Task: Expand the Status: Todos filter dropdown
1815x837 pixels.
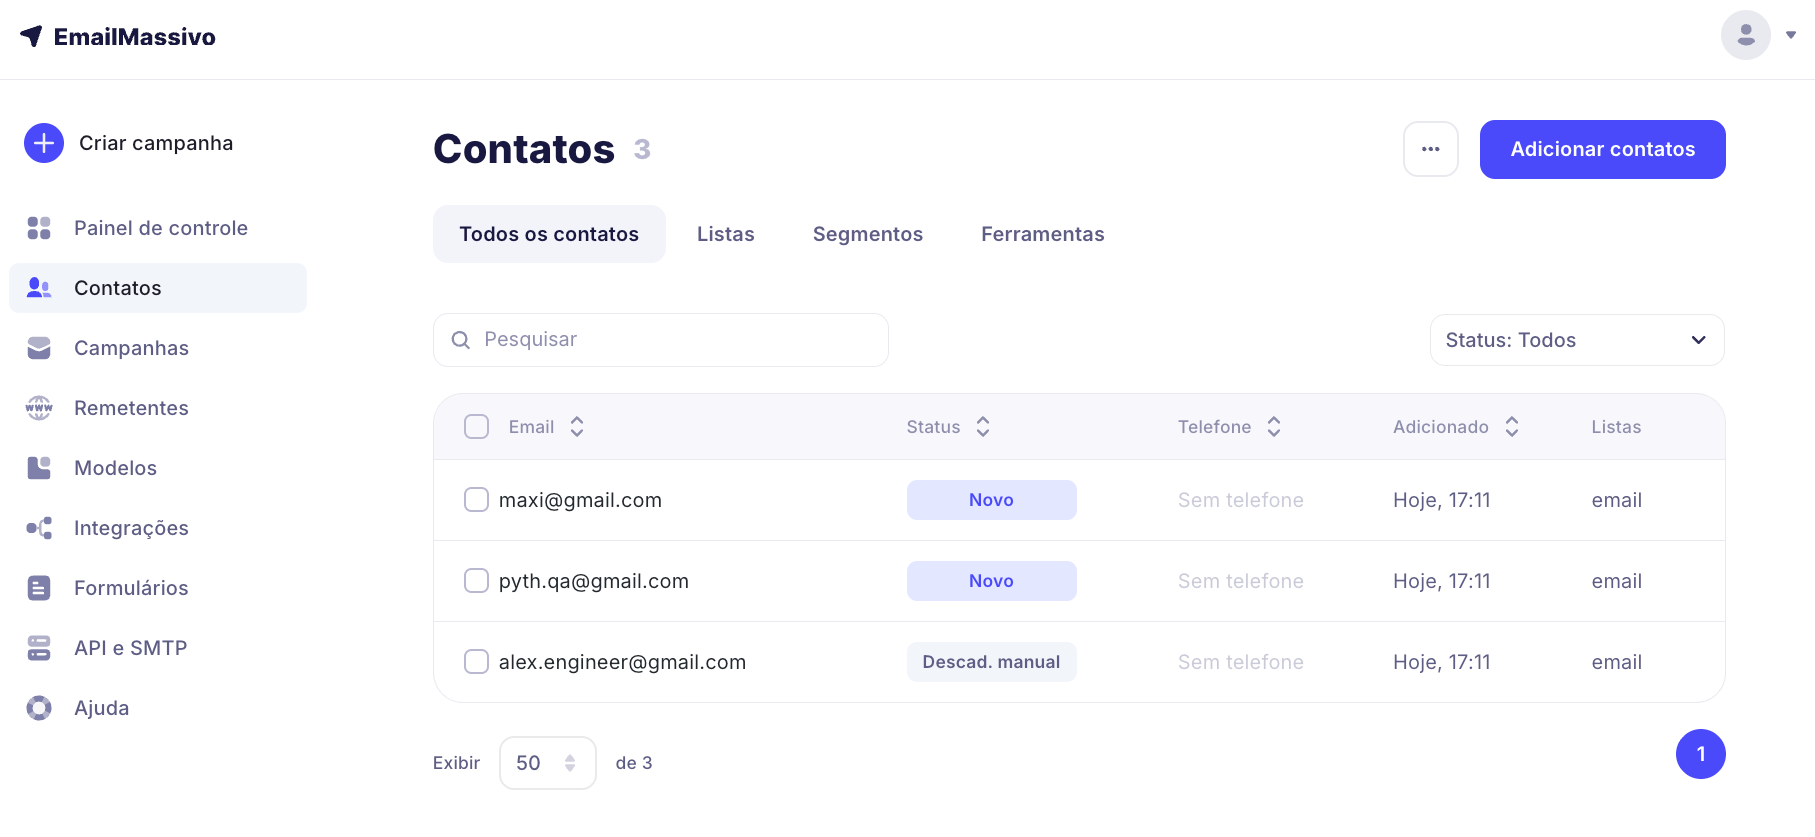Action: 1576,340
